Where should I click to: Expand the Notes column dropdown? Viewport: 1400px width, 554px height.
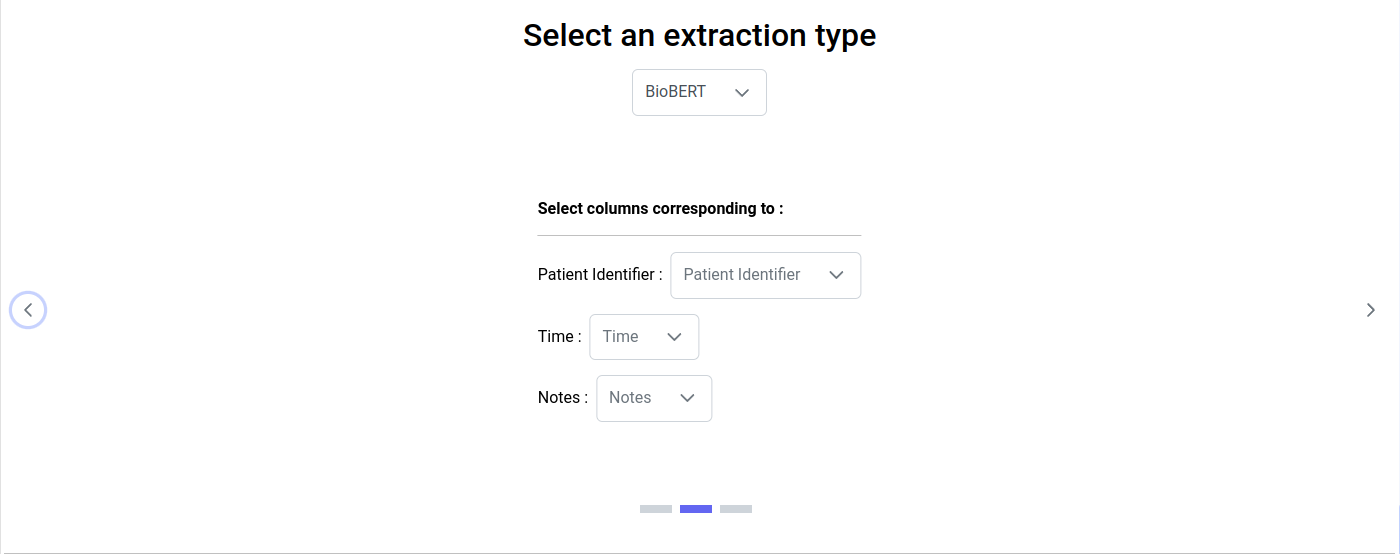653,398
